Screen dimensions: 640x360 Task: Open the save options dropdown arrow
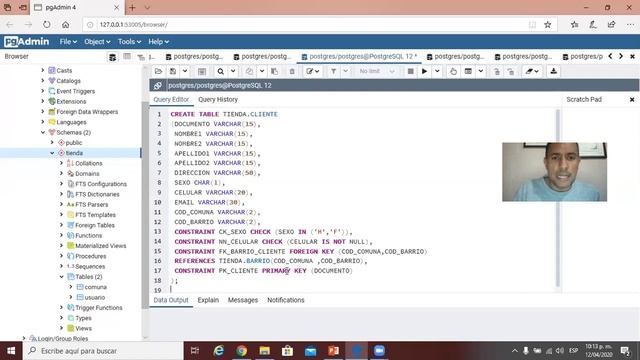[185, 71]
